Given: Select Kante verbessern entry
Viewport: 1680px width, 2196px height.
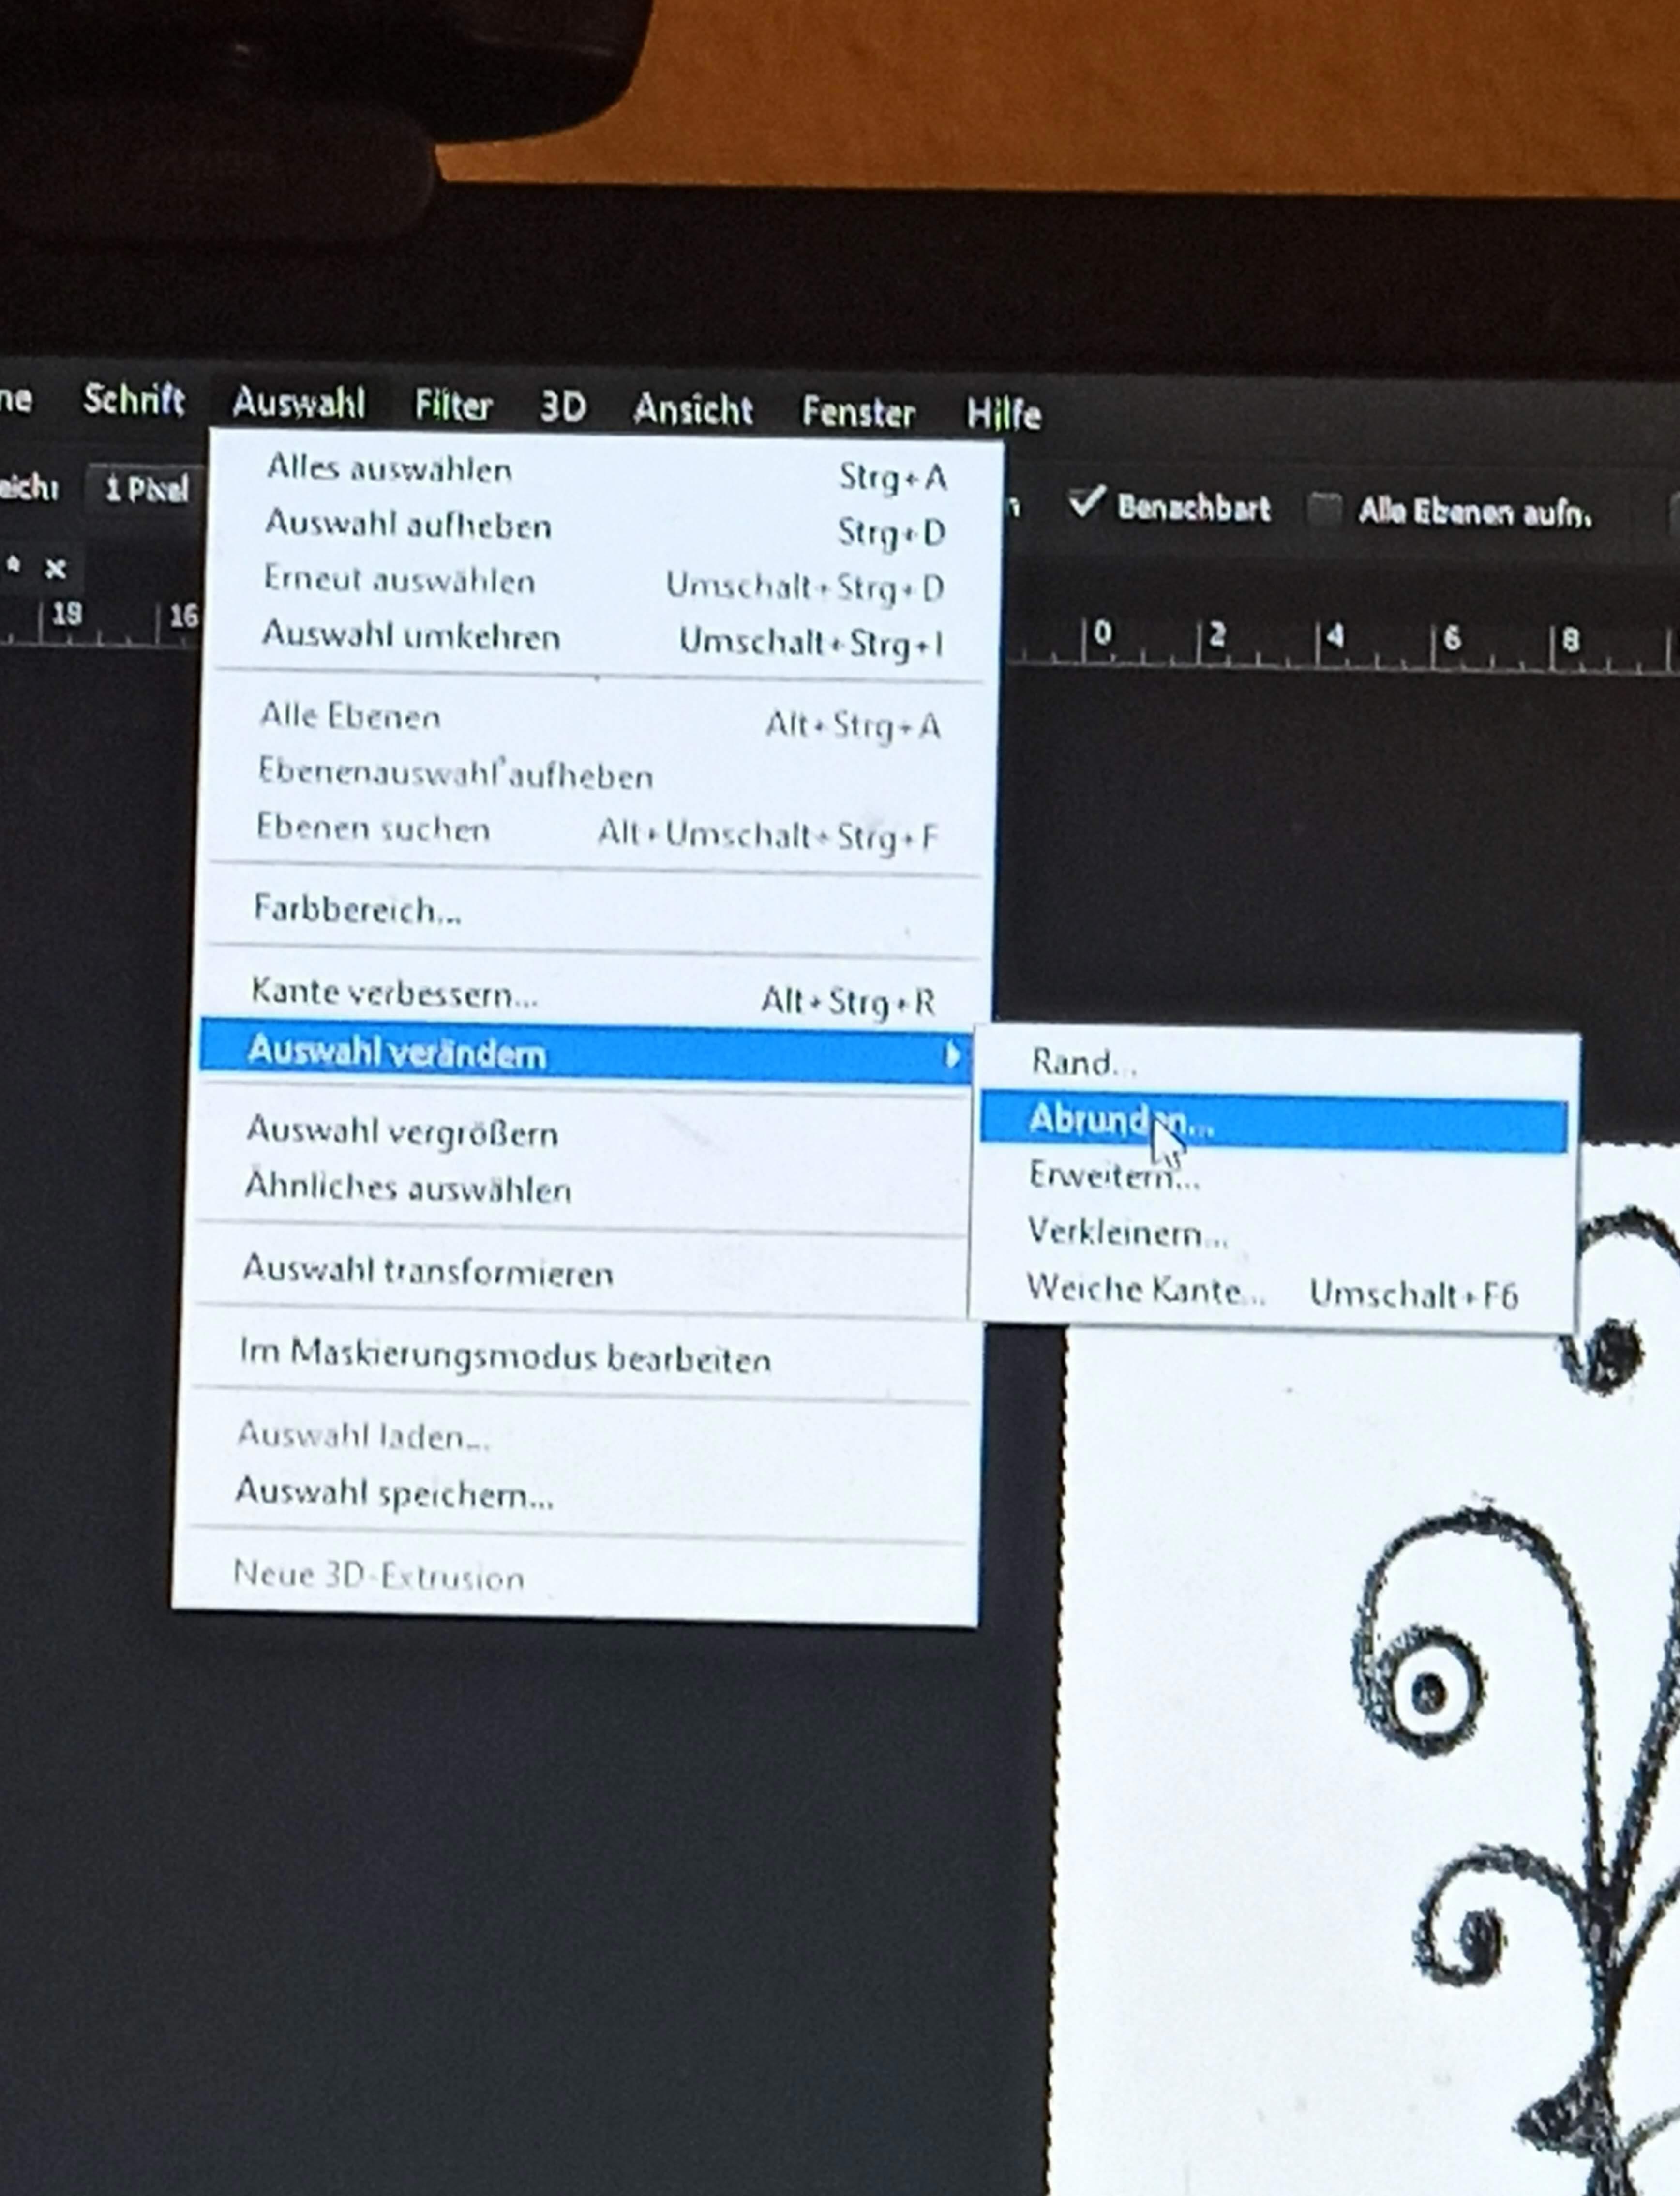Looking at the screenshot, I should pos(394,992).
